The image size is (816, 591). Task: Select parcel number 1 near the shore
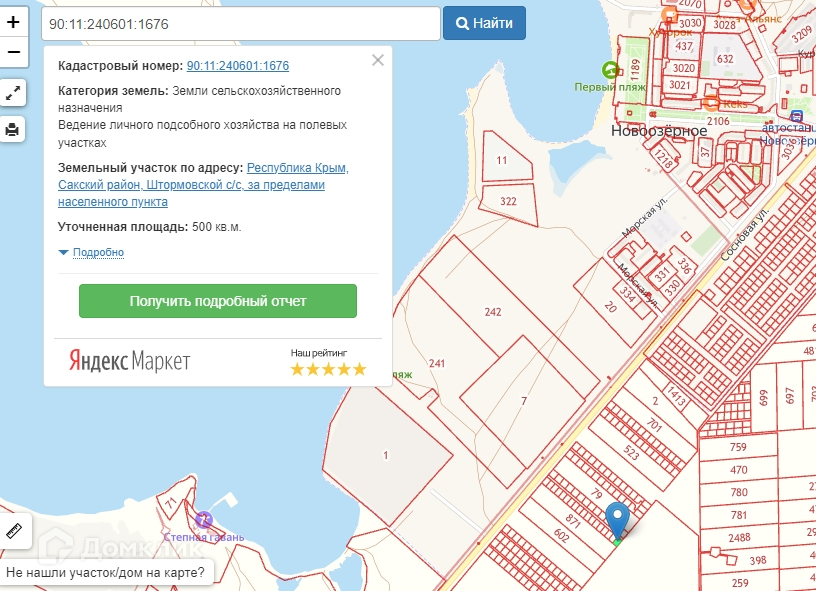[x=386, y=455]
